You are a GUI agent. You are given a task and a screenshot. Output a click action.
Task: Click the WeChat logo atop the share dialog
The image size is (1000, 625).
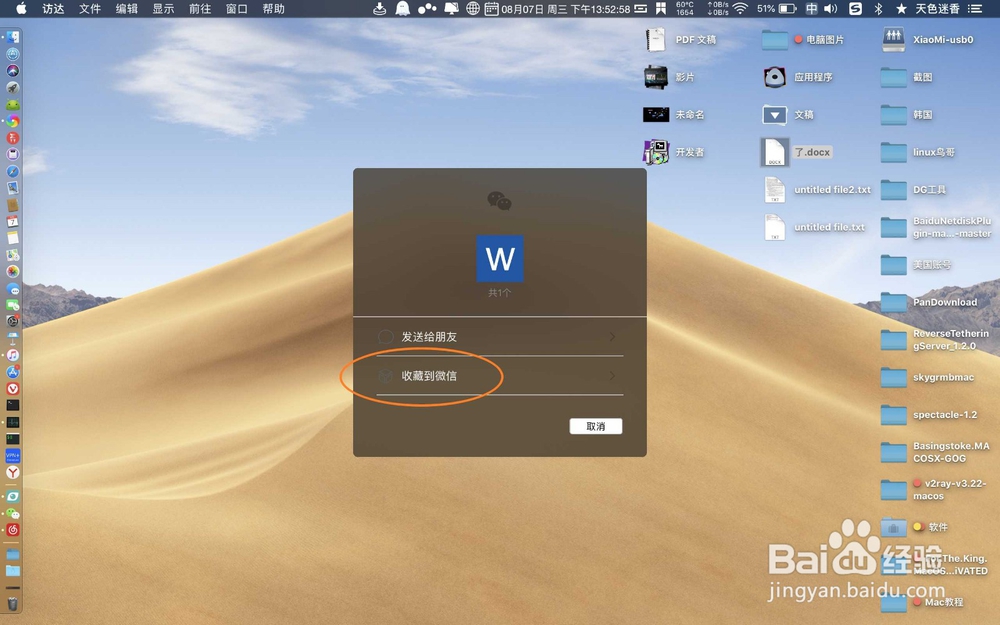coord(500,199)
